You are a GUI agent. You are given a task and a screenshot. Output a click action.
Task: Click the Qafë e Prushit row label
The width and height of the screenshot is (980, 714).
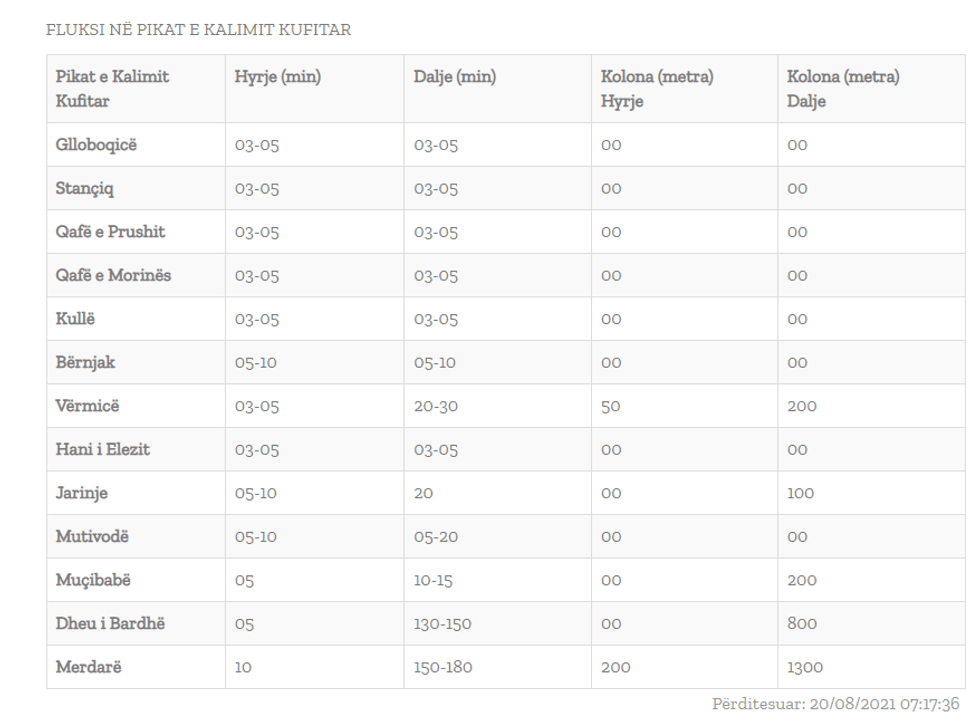coord(111,232)
